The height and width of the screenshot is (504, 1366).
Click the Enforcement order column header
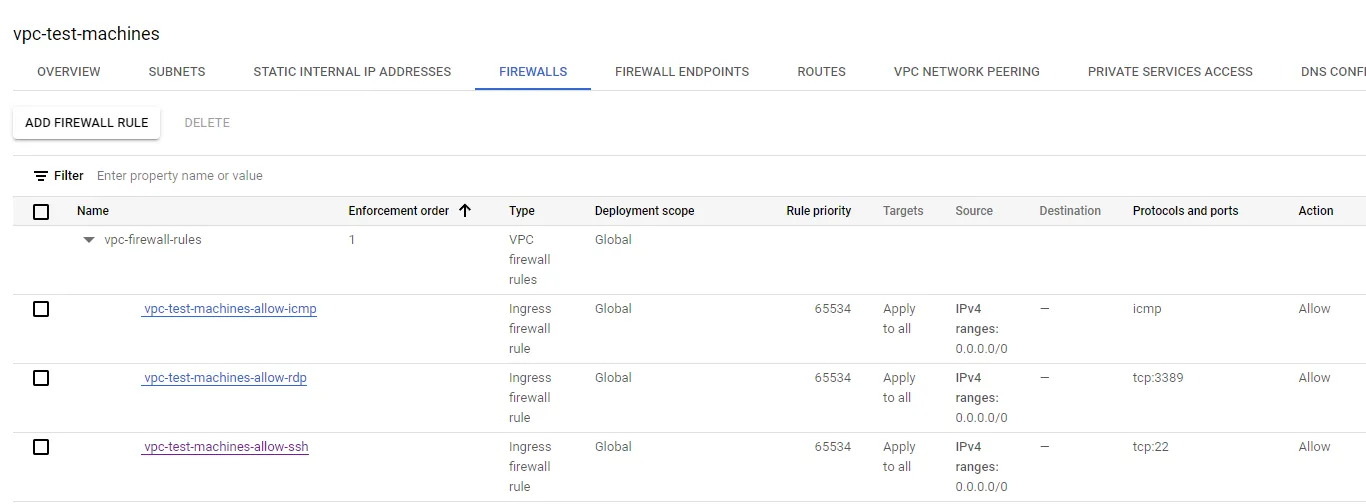(398, 211)
